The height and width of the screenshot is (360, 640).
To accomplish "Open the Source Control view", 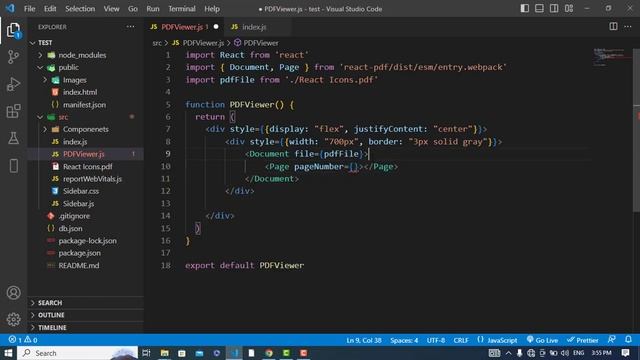I will tap(13, 57).
